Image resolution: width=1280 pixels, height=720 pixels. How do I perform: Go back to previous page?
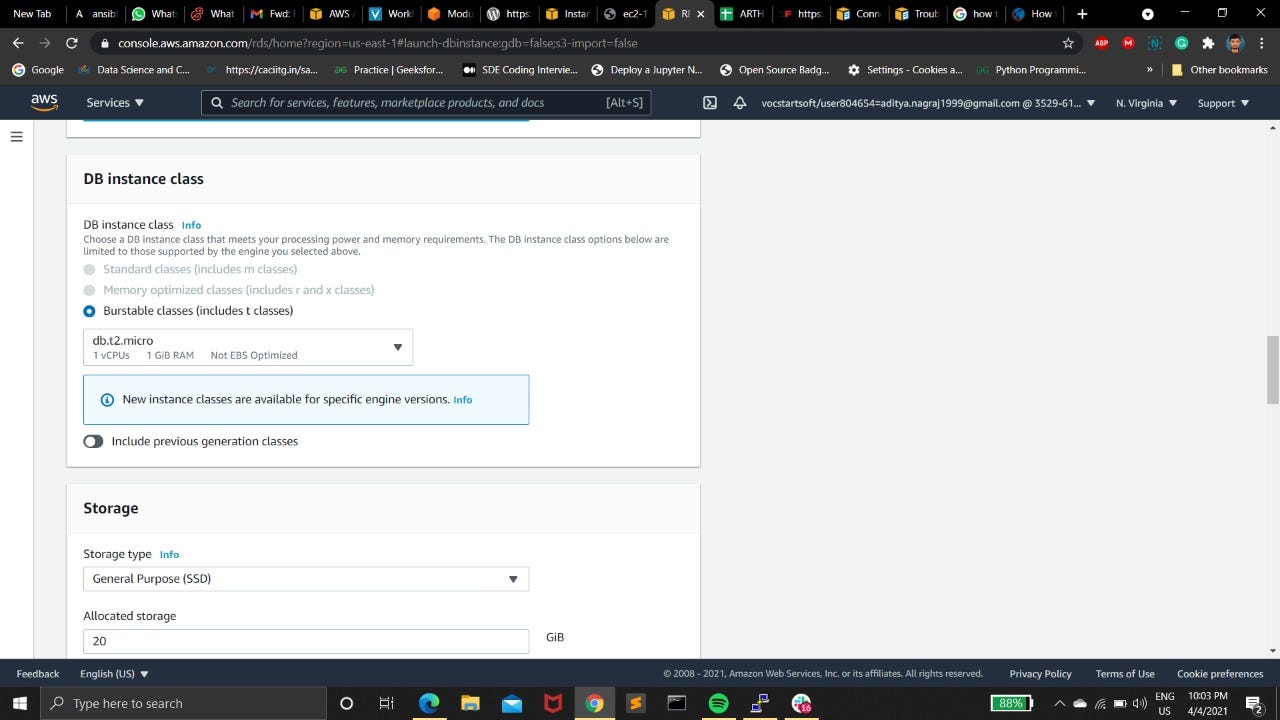coord(17,43)
